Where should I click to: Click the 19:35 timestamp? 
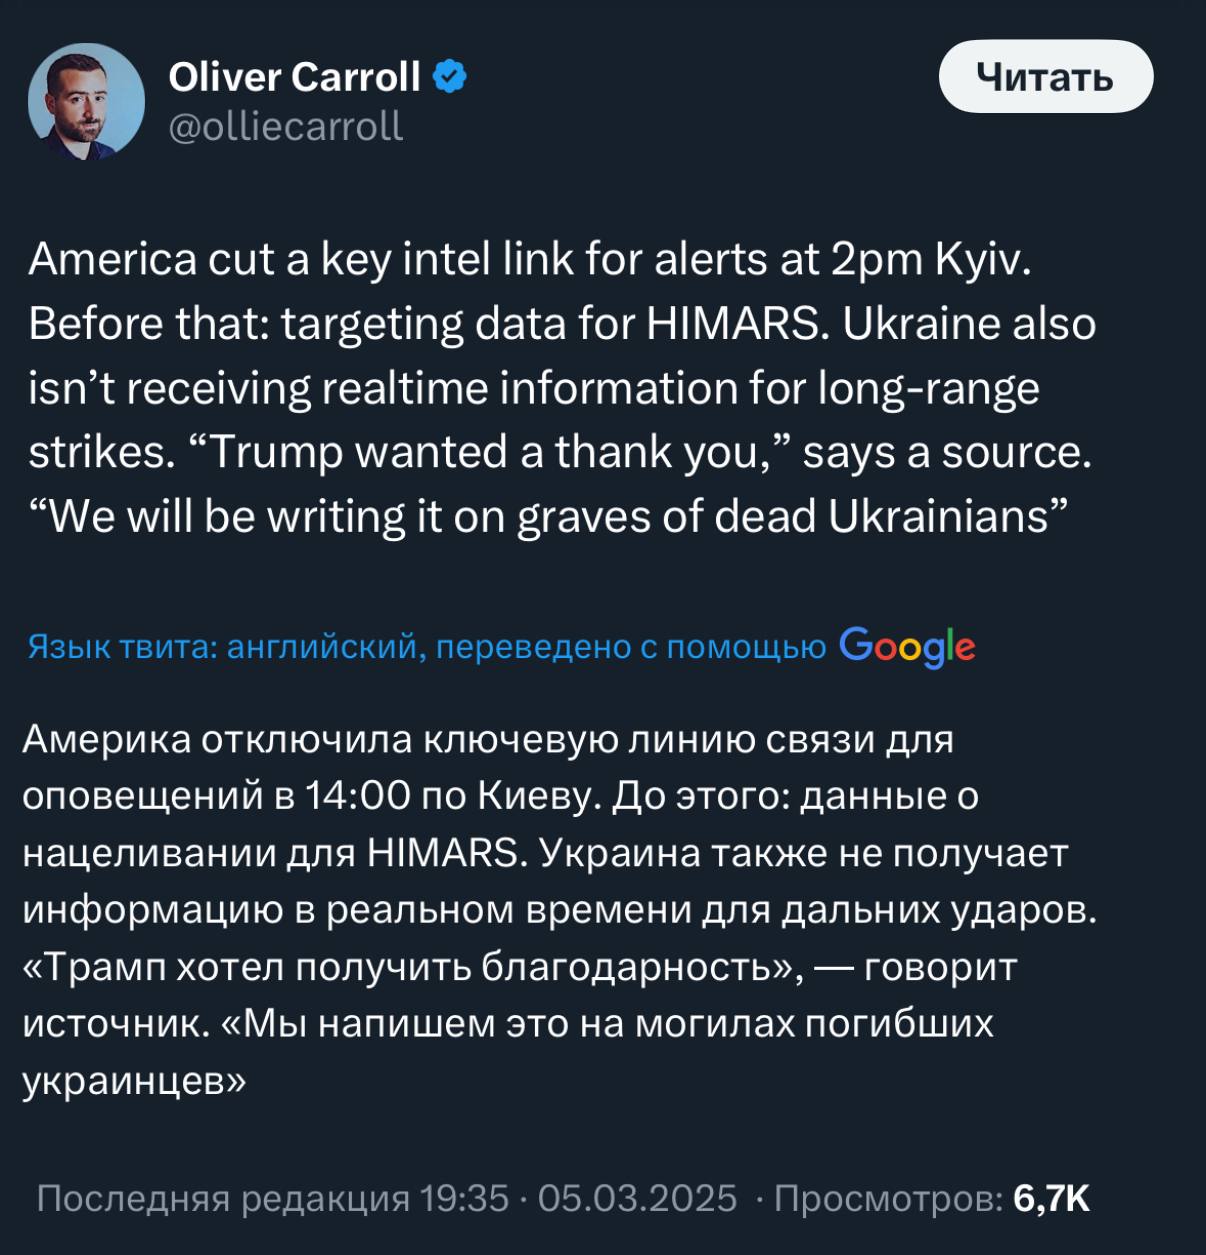pyautogui.click(x=463, y=1198)
